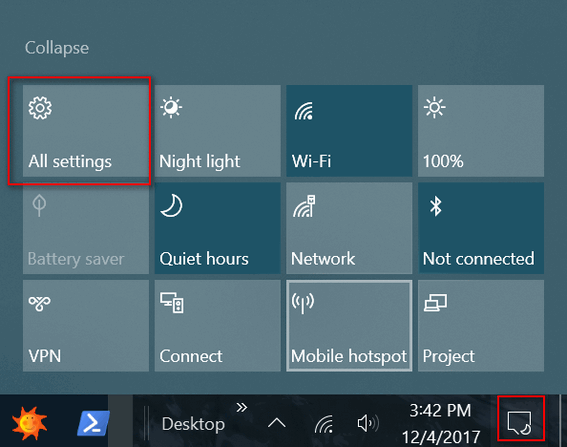Open the taskbar clock and date

441,423
